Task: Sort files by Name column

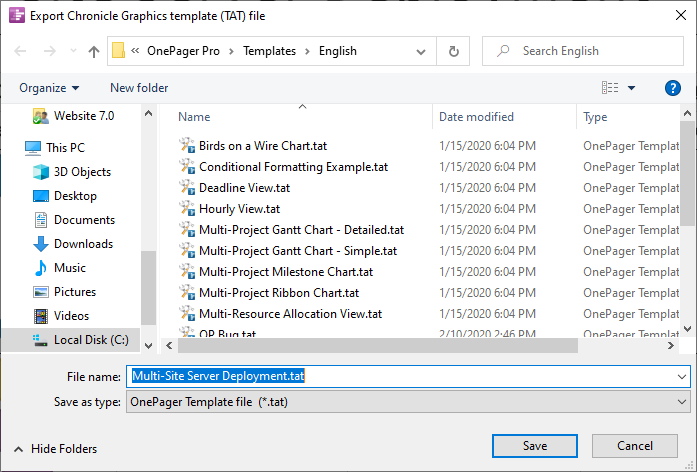Action: (194, 117)
